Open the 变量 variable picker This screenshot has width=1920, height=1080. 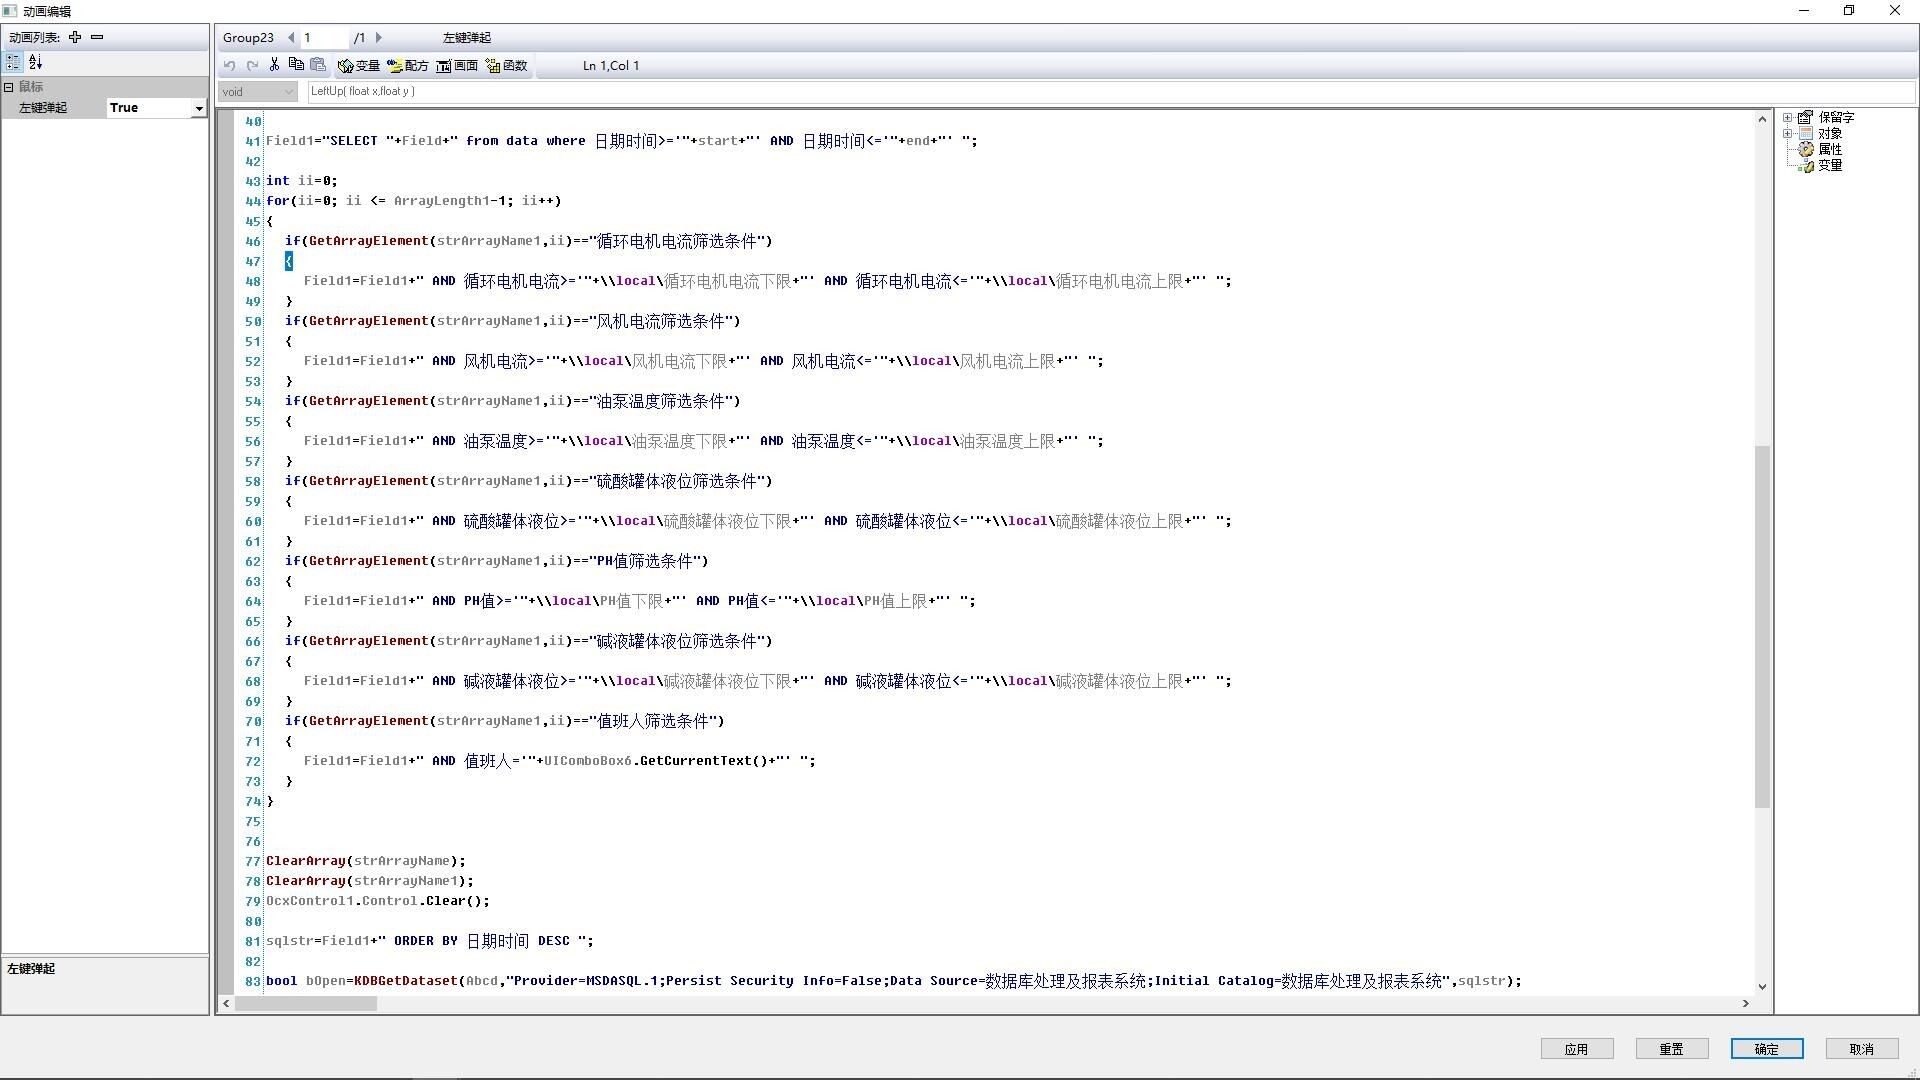359,66
